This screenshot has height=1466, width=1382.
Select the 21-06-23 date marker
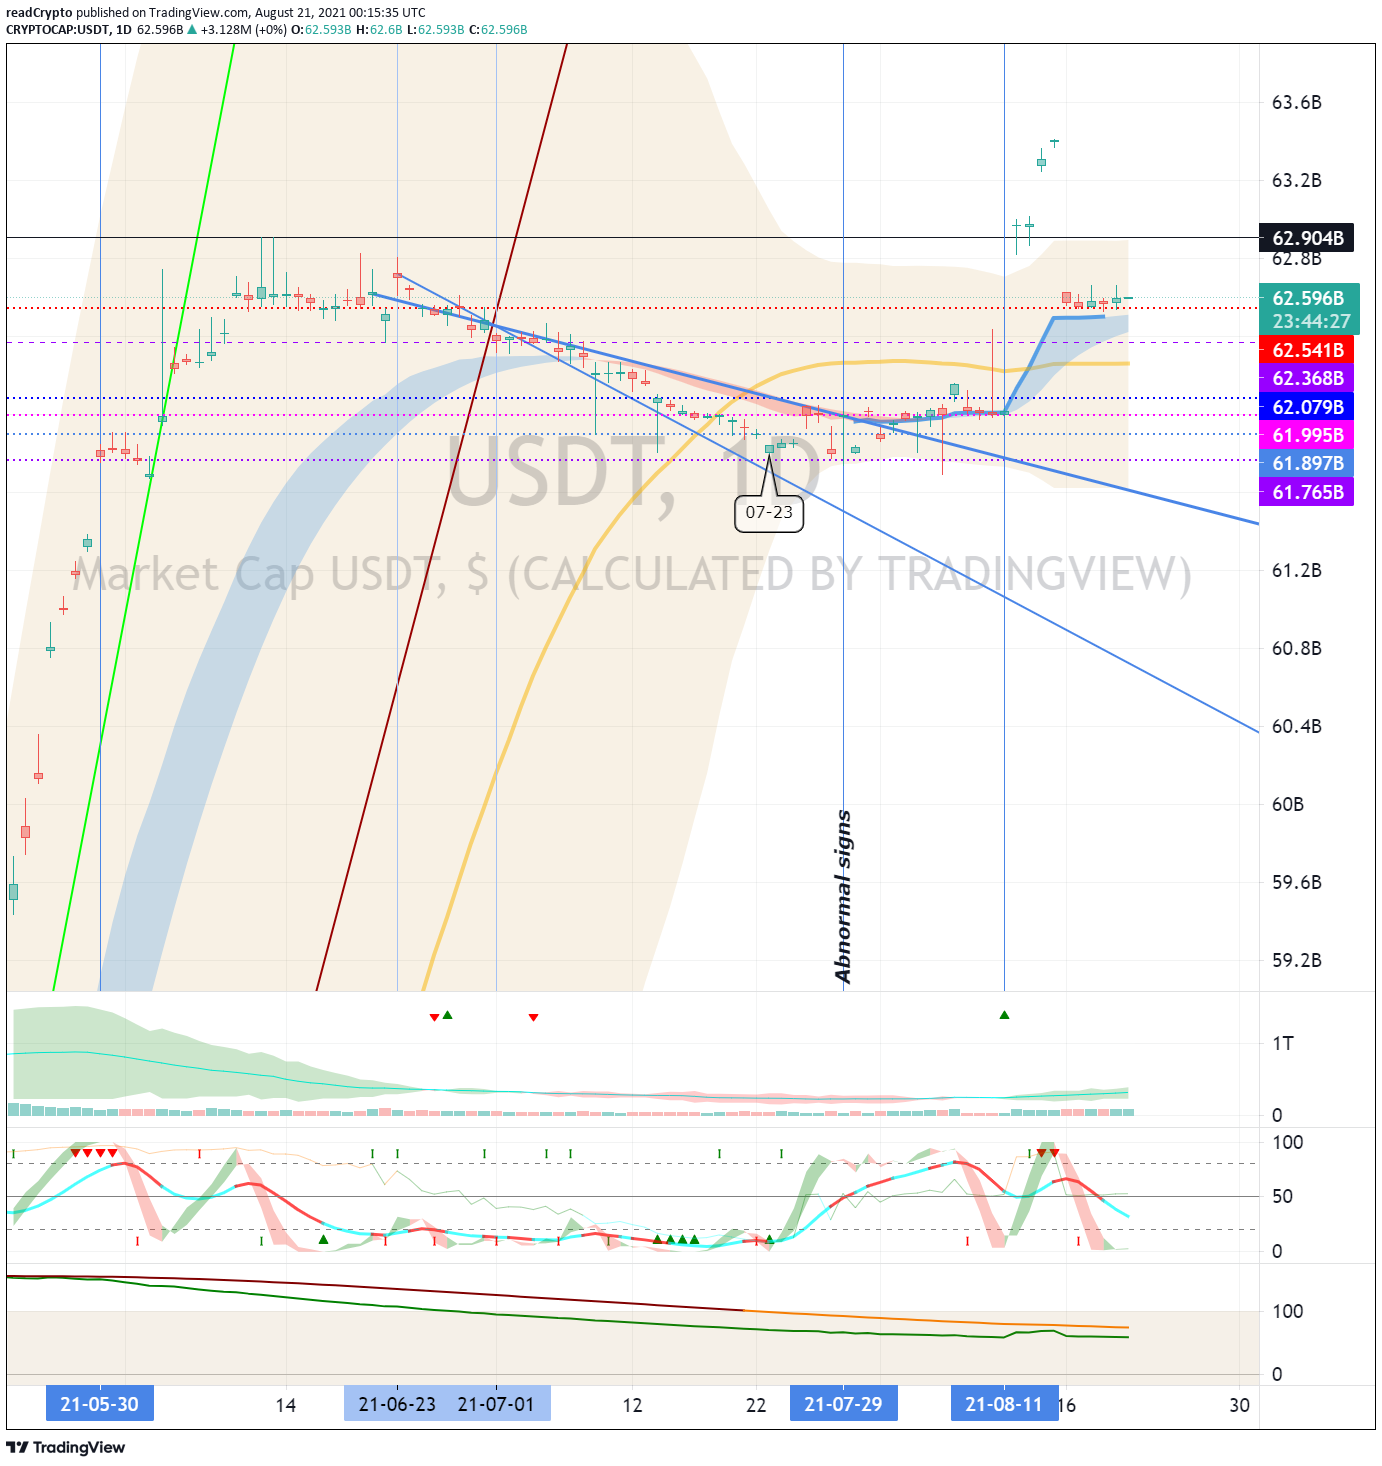[x=397, y=1404]
